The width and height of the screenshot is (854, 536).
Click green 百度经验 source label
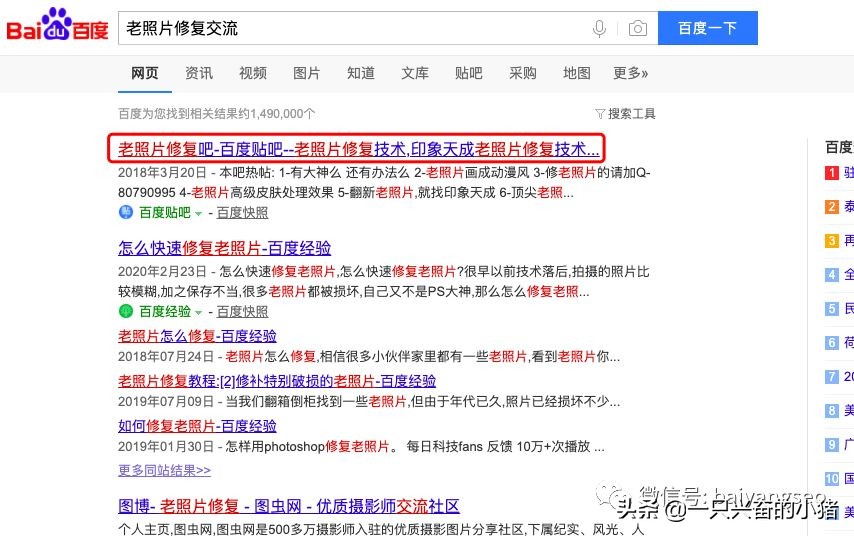[x=165, y=312]
